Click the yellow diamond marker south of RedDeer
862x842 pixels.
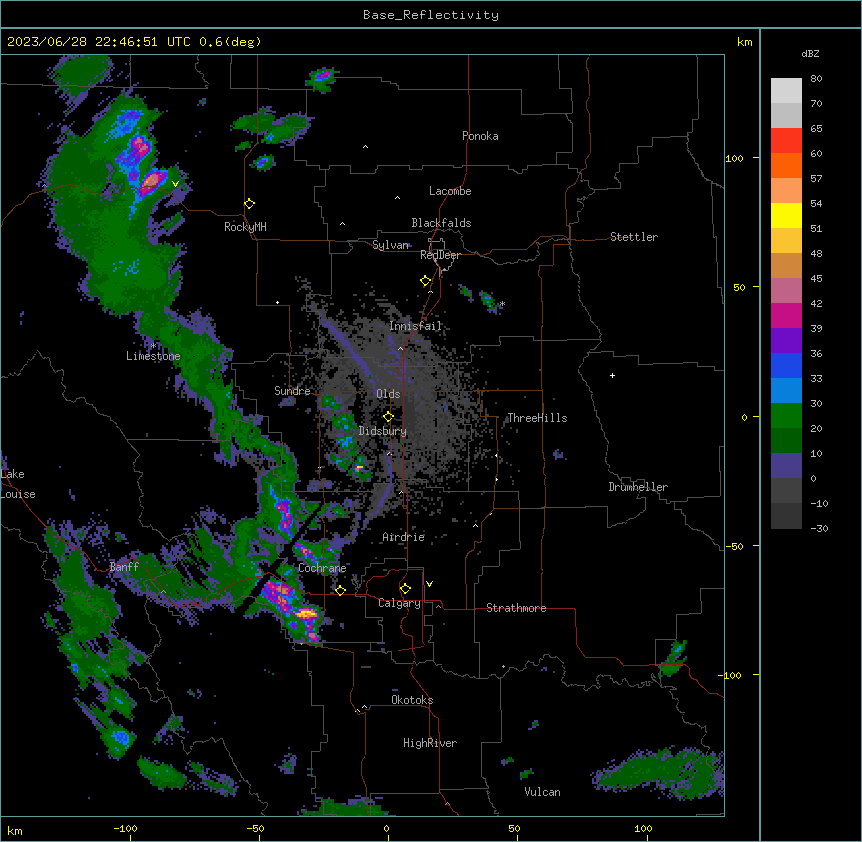[426, 281]
